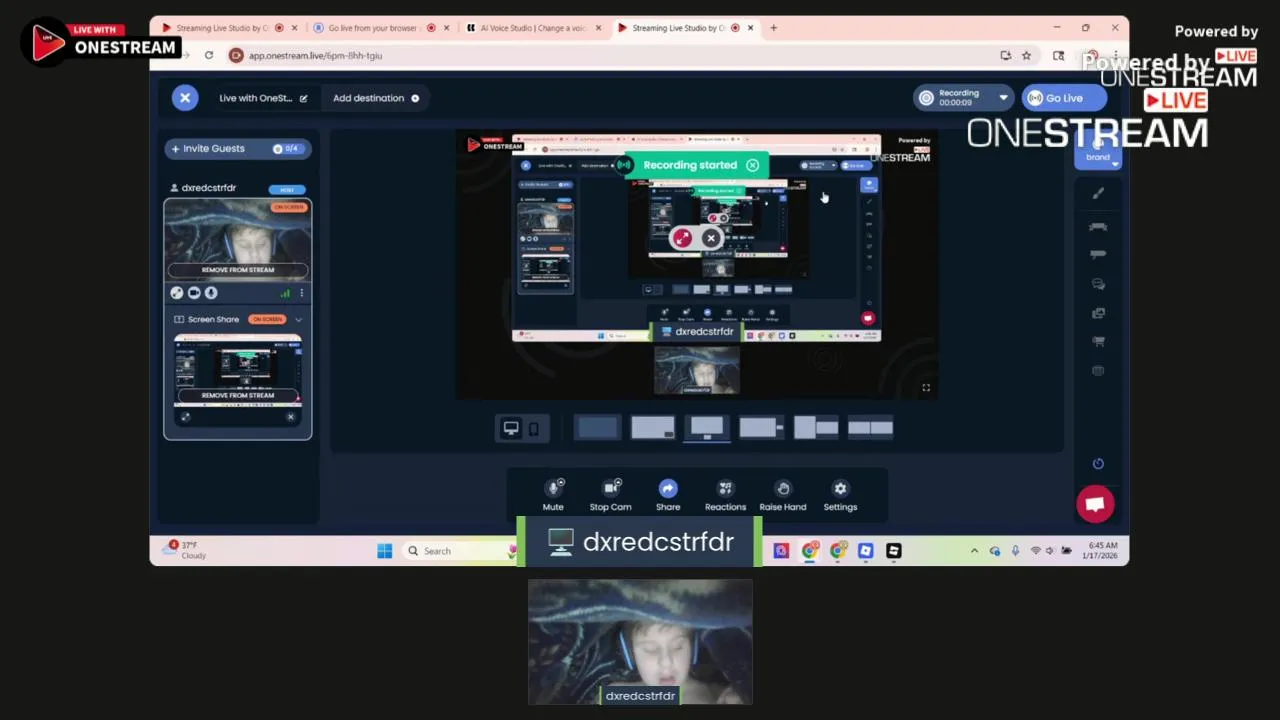This screenshot has width=1280, height=720.
Task: Click the Share button
Action: pyautogui.click(x=668, y=494)
